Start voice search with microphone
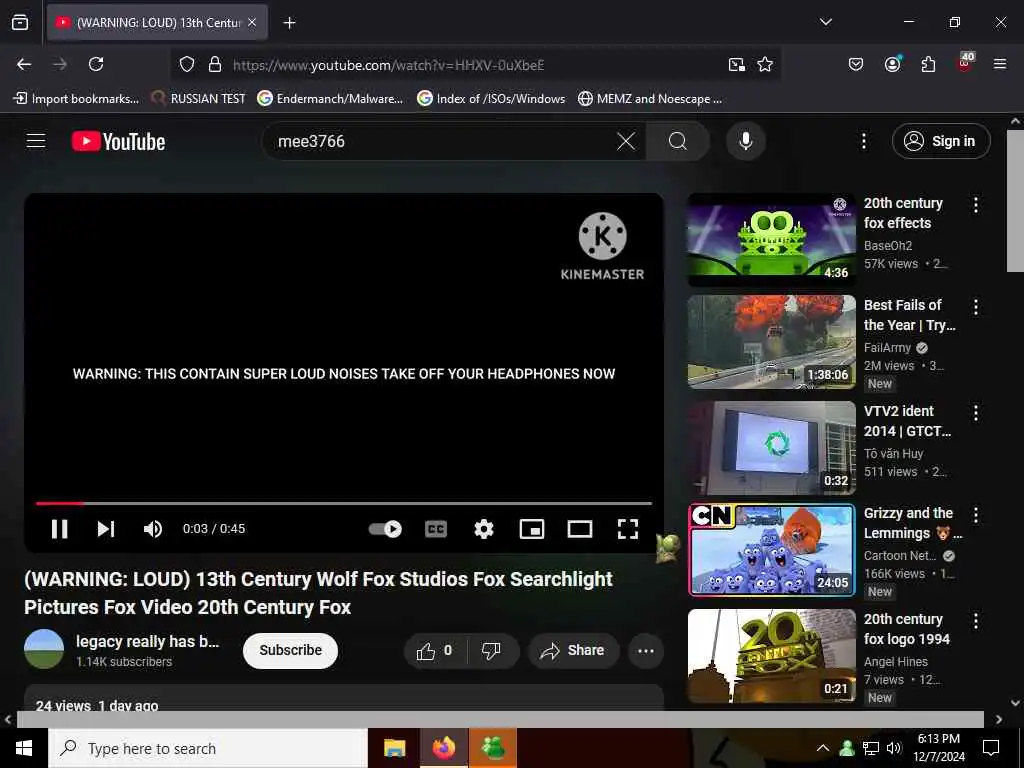The height and width of the screenshot is (768, 1024). (x=746, y=141)
